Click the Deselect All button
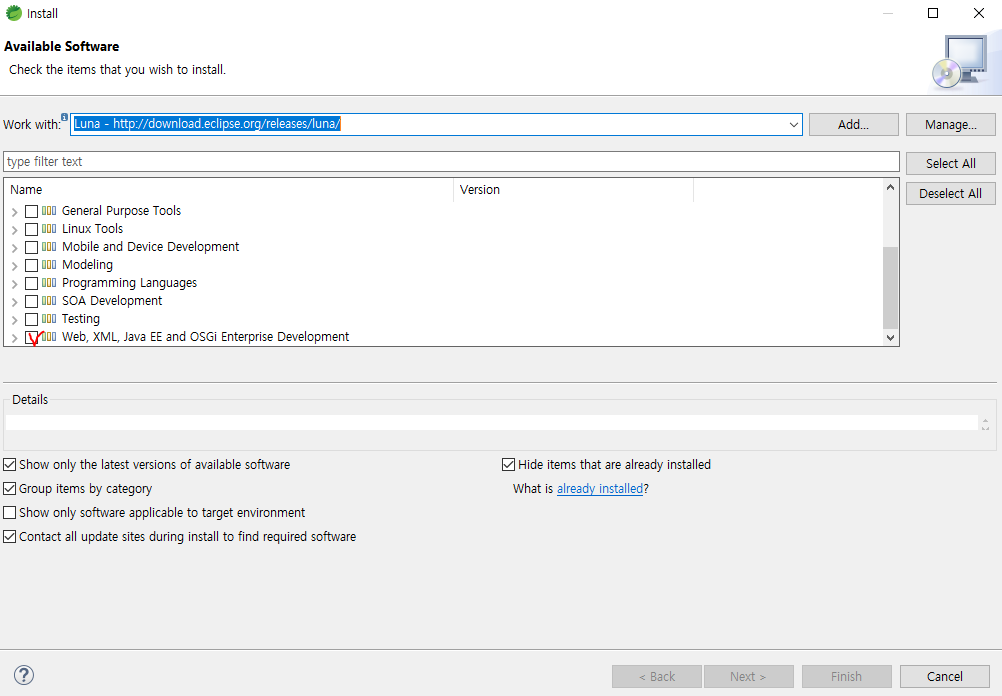The width and height of the screenshot is (1002, 696). click(950, 194)
